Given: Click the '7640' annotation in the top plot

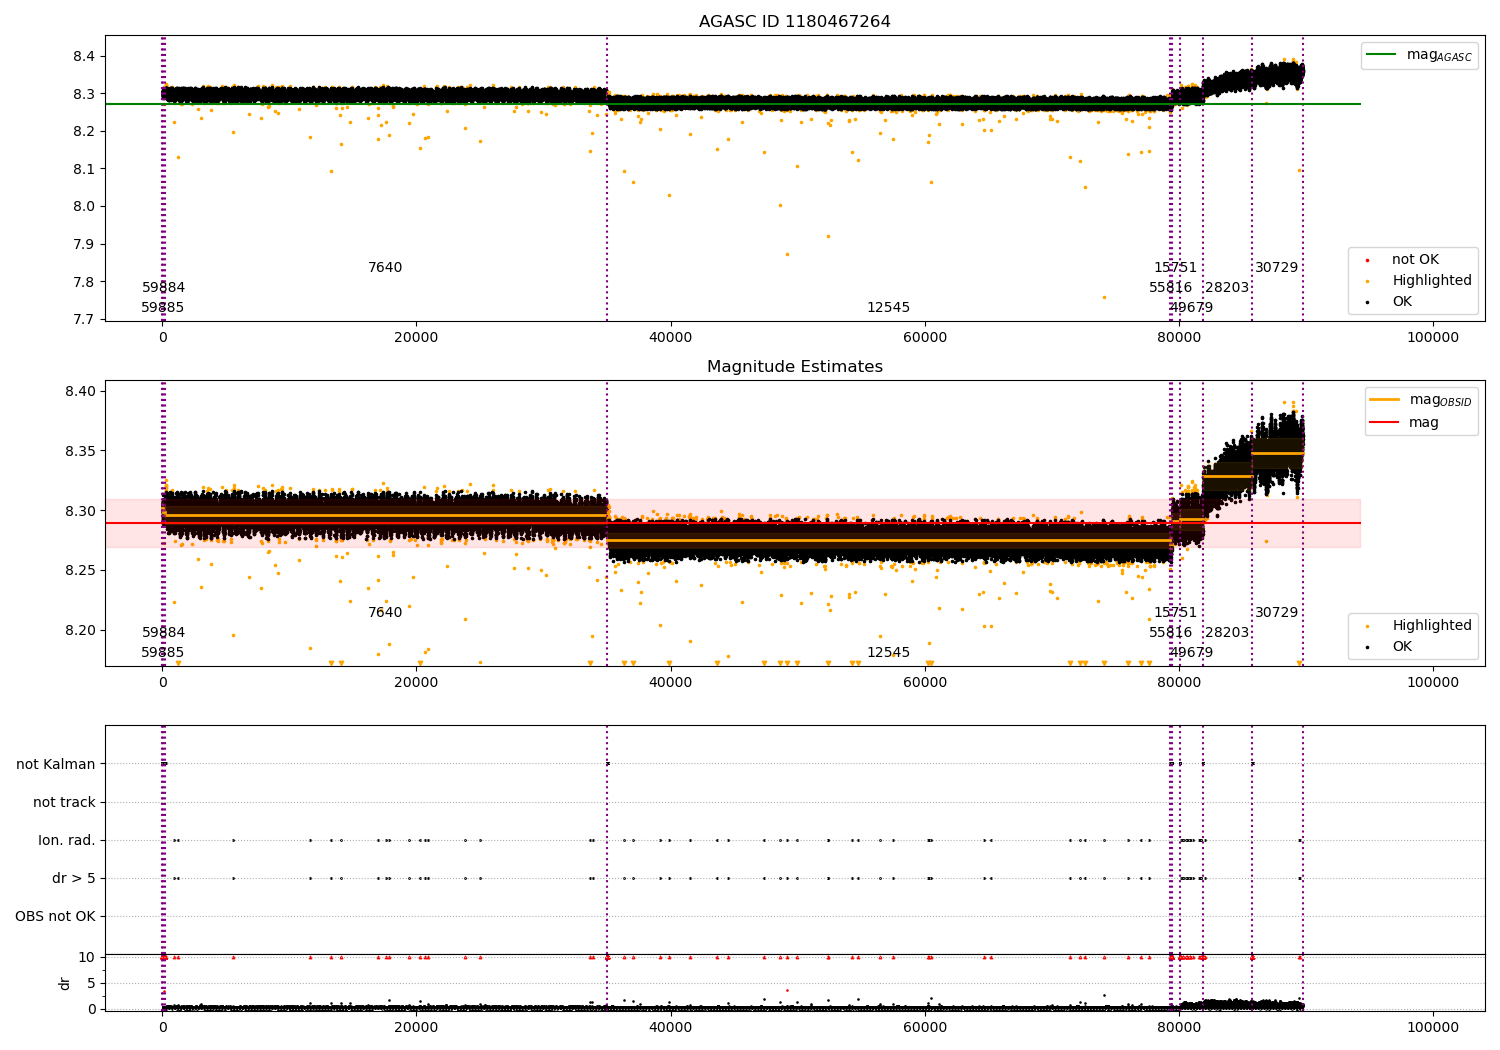Looking at the screenshot, I should [x=385, y=268].
